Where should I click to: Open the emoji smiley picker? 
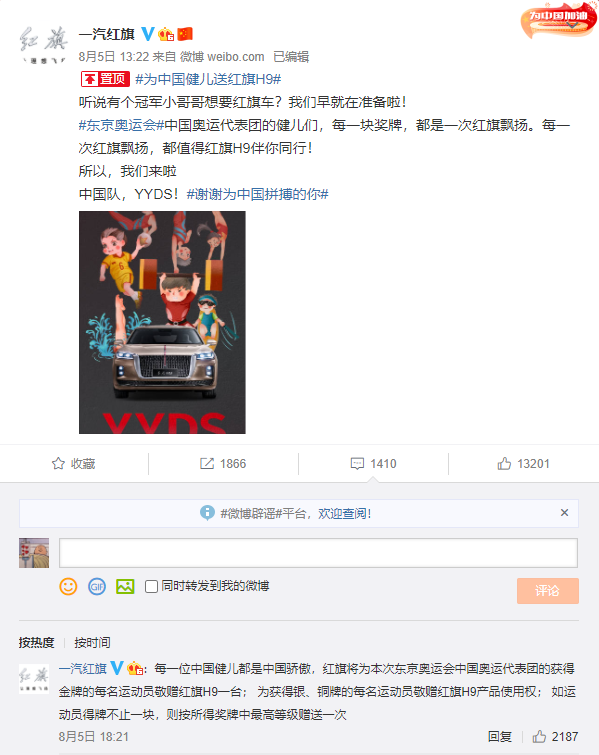(68, 586)
